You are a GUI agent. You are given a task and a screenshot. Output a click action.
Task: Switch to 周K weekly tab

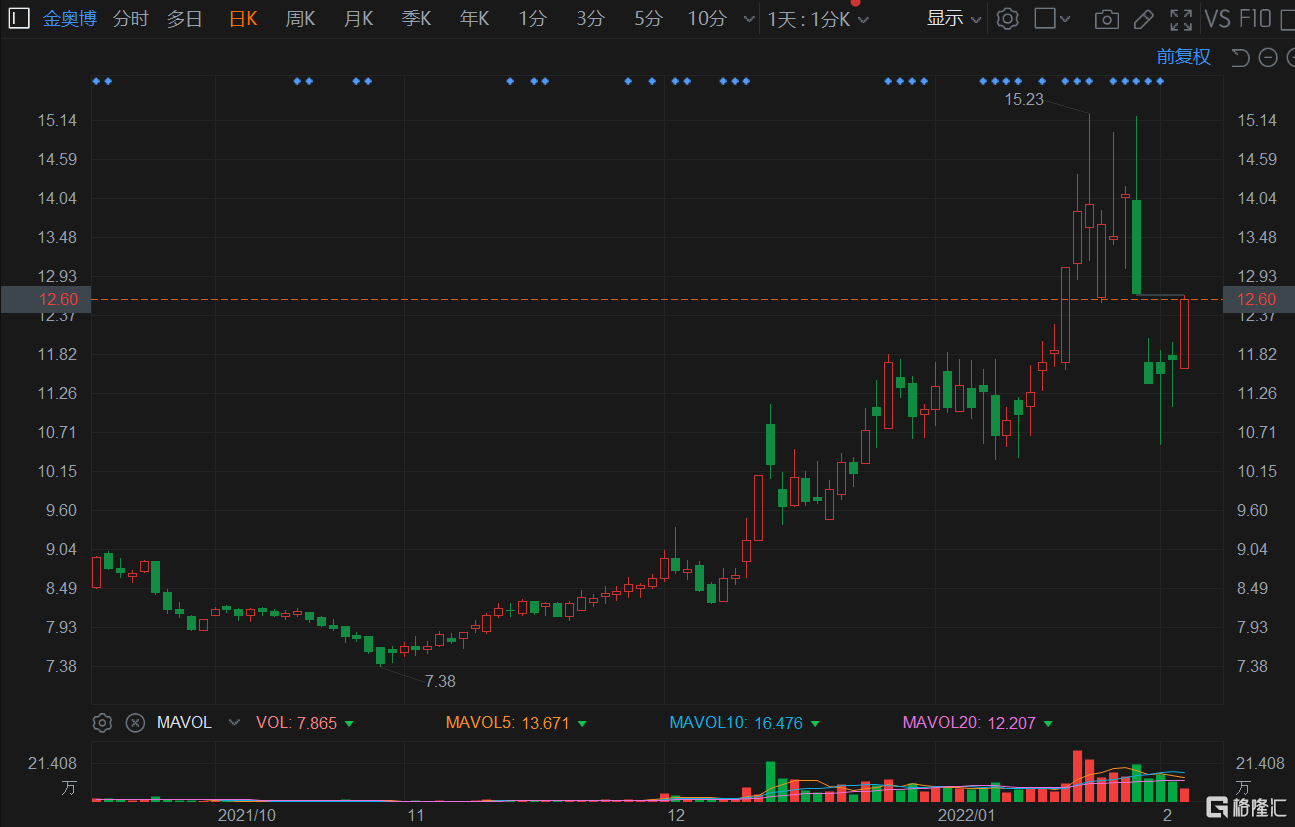pos(301,18)
